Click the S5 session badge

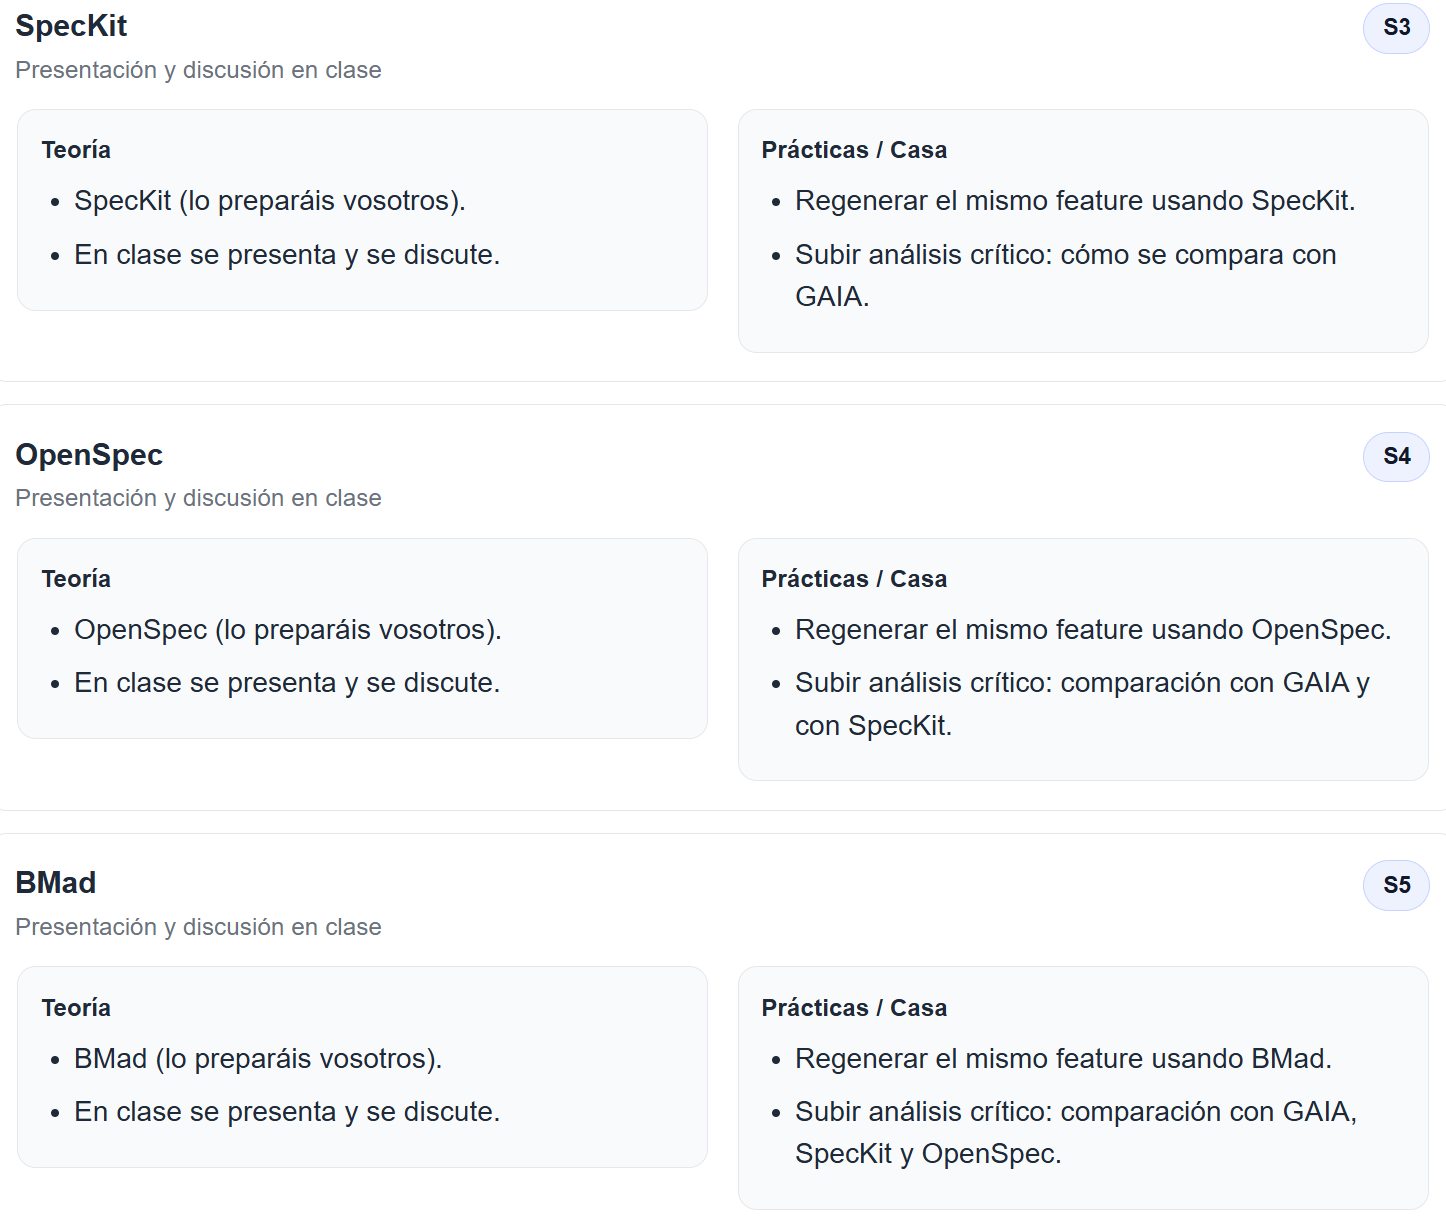pos(1396,885)
